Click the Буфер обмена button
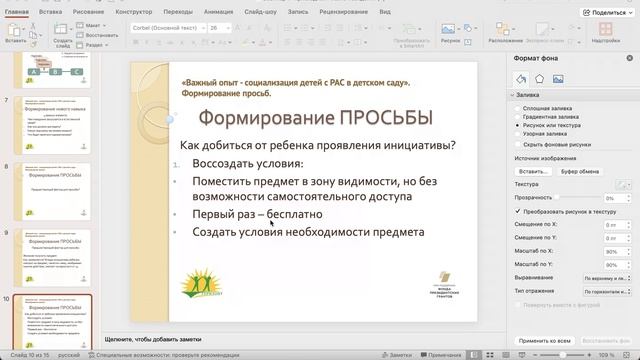Viewport: 640px width, 360px height. [580, 171]
